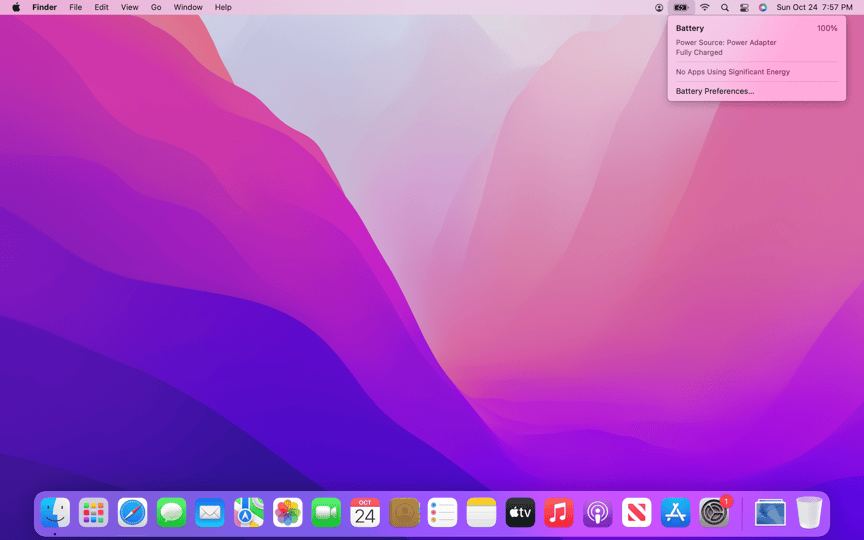Open the View menu
The width and height of the screenshot is (864, 540).
coord(129,7)
